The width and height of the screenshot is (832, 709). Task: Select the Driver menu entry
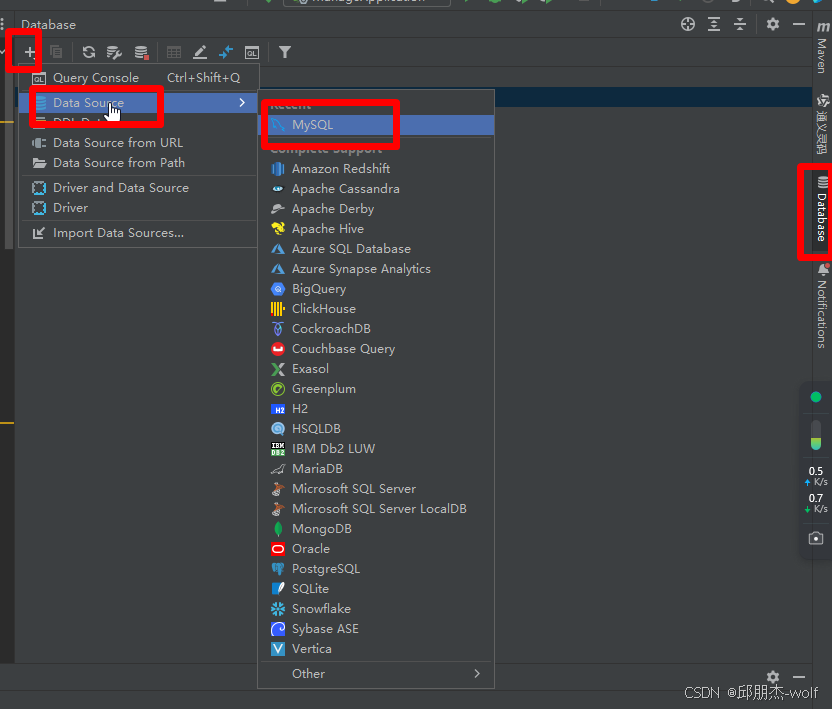pyautogui.click(x=139, y=208)
